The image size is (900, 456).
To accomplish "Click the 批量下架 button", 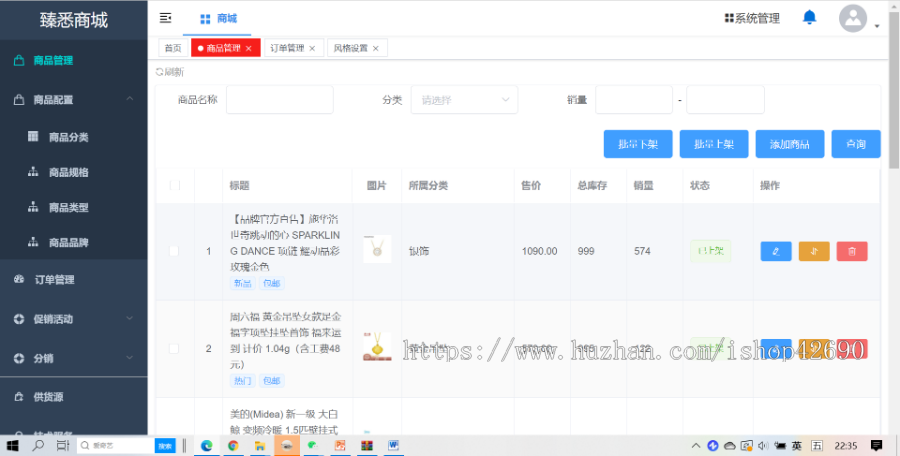I will point(638,144).
